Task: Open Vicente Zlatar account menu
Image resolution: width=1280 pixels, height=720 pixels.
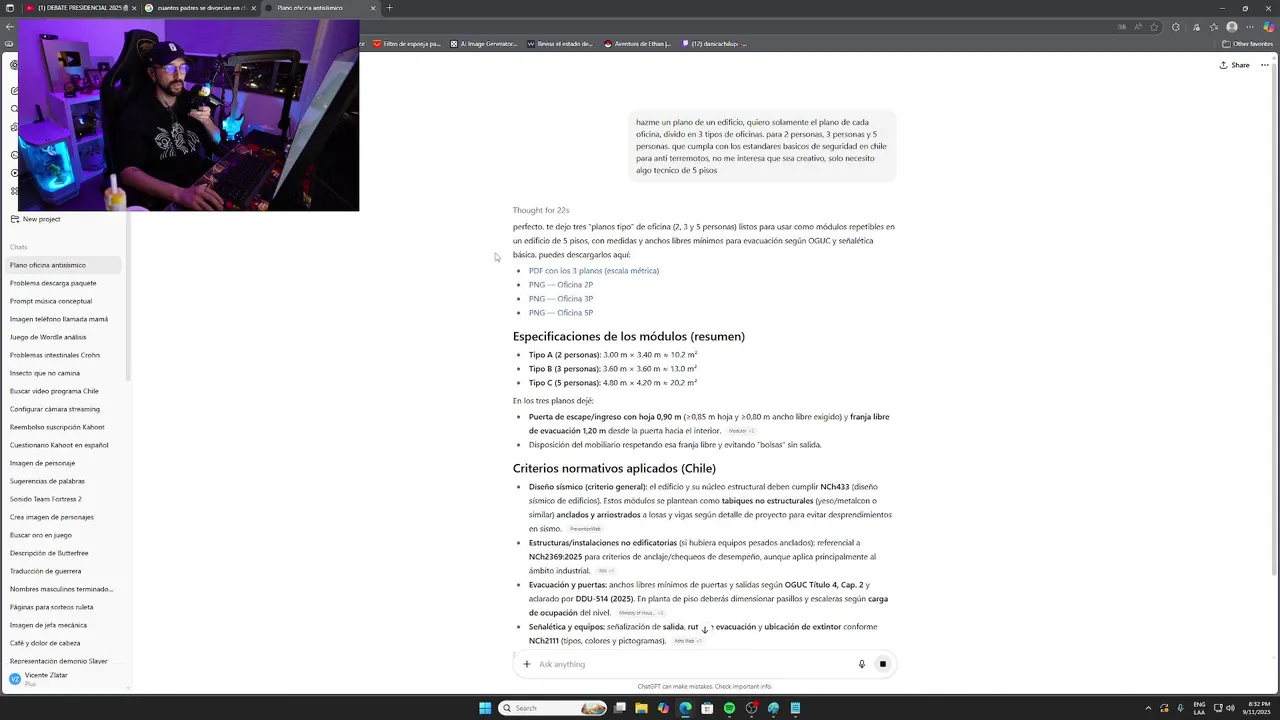Action: click(63, 679)
